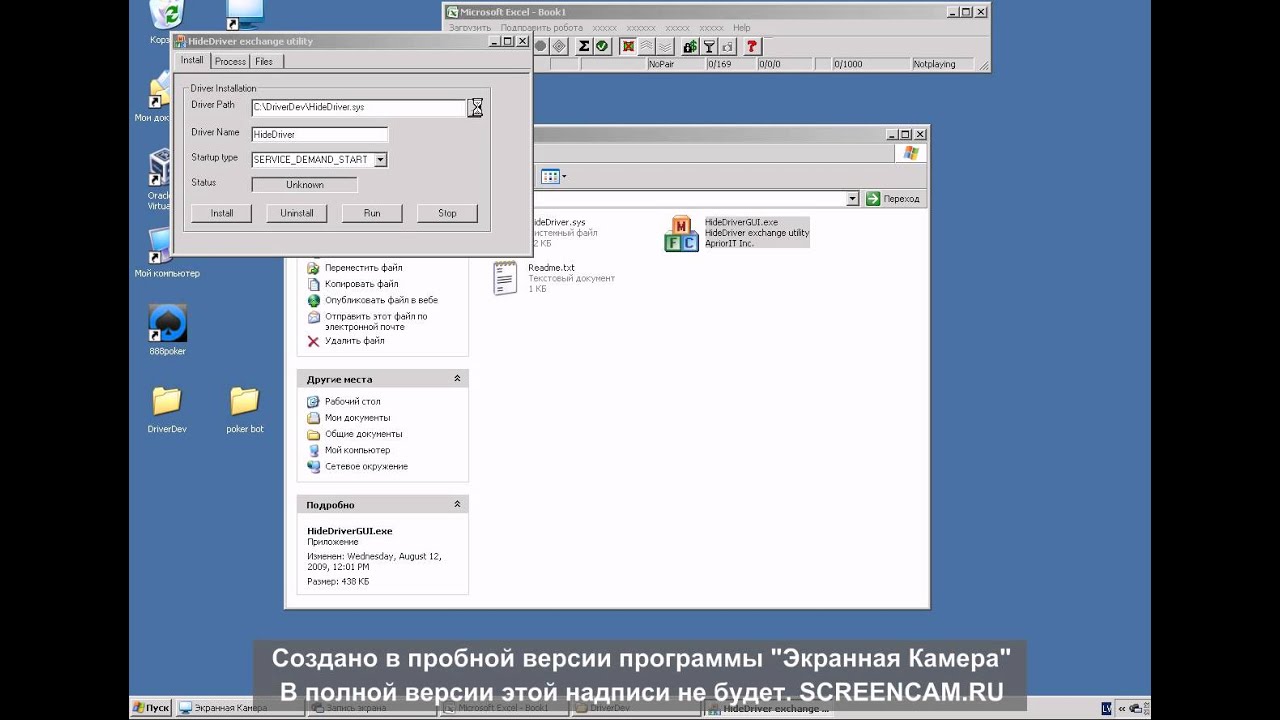Click the Explorer views icon in toolbar
The image size is (1280, 720).
[x=553, y=177]
